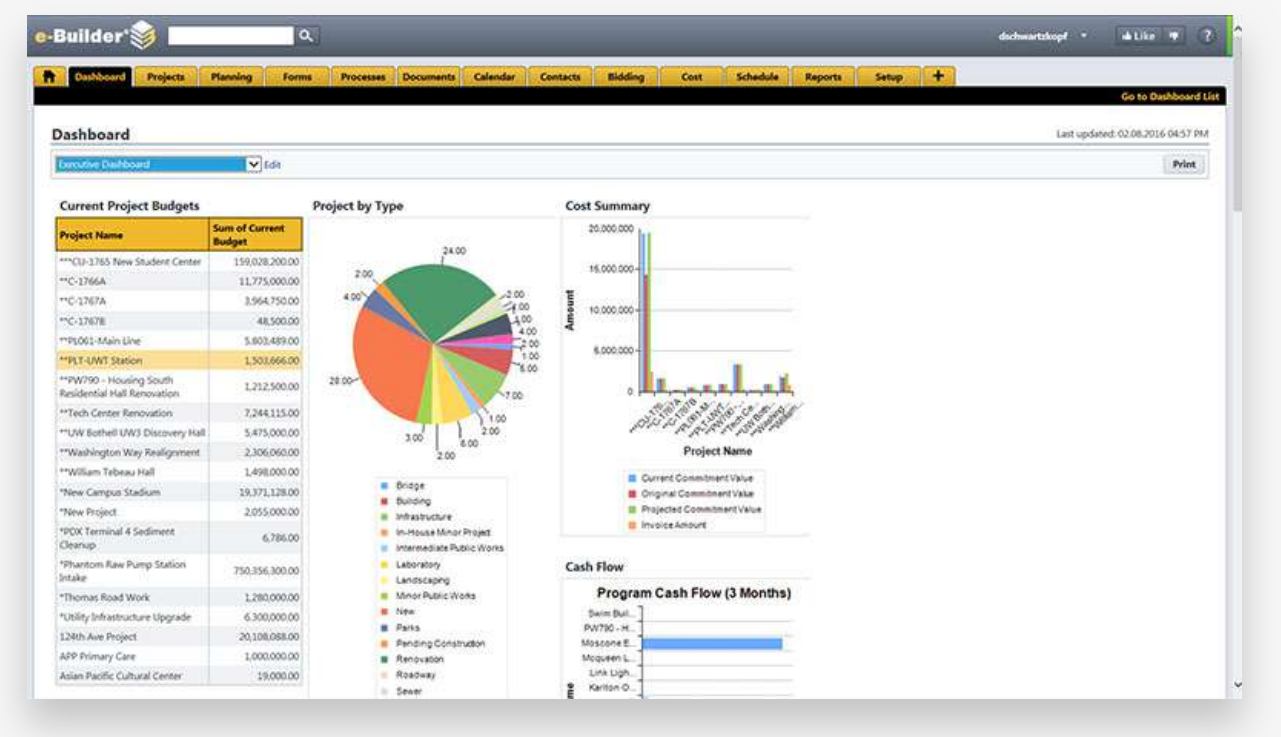The height and width of the screenshot is (737, 1281).
Task: Click the e-Builder logo
Action: point(95,35)
